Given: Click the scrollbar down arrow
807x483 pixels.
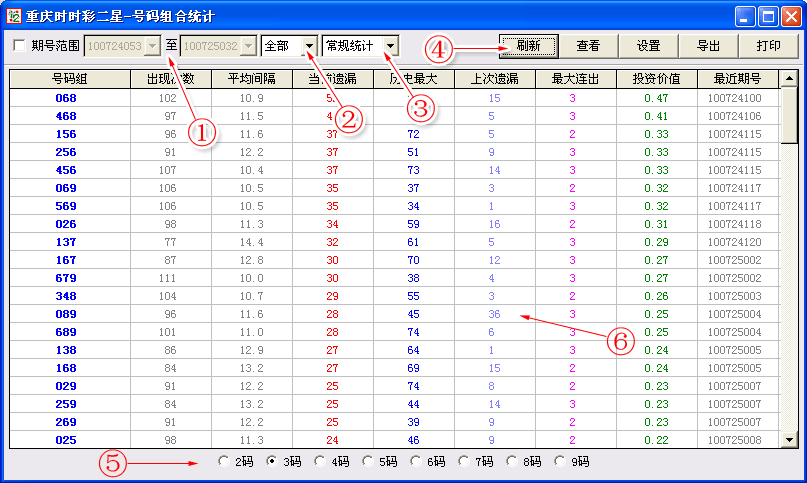Looking at the screenshot, I should click(789, 440).
